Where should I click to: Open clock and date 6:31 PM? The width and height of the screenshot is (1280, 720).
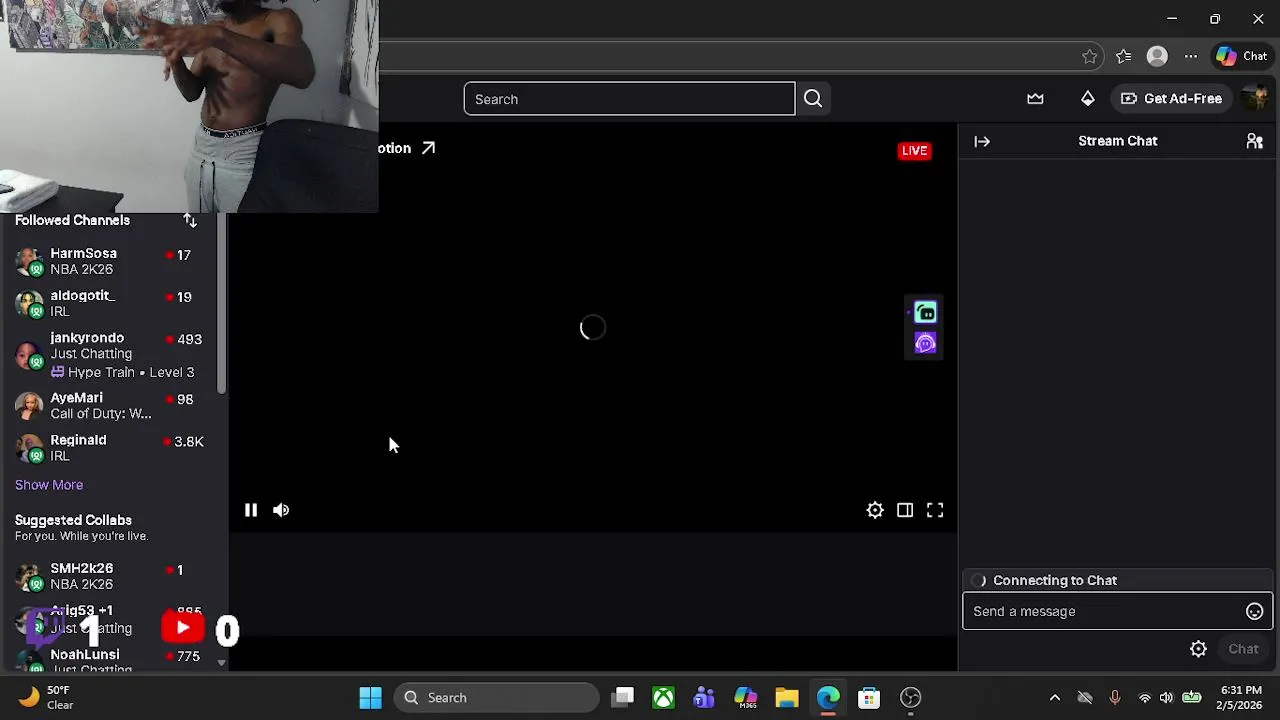pyautogui.click(x=1239, y=698)
